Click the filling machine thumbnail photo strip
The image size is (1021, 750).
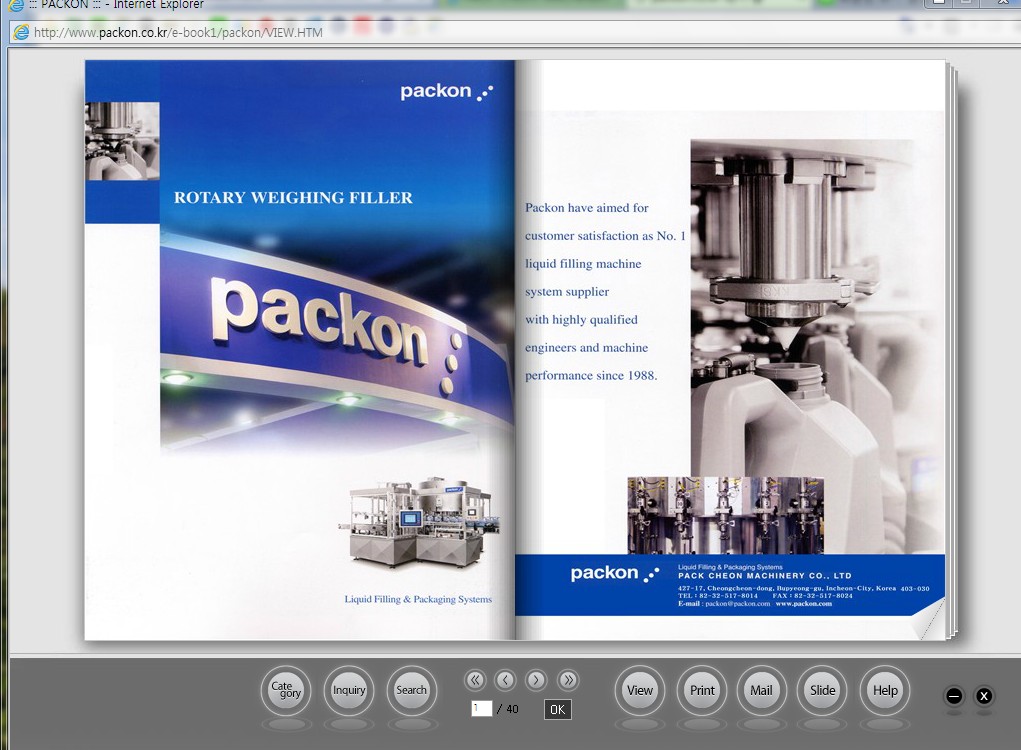coord(725,515)
